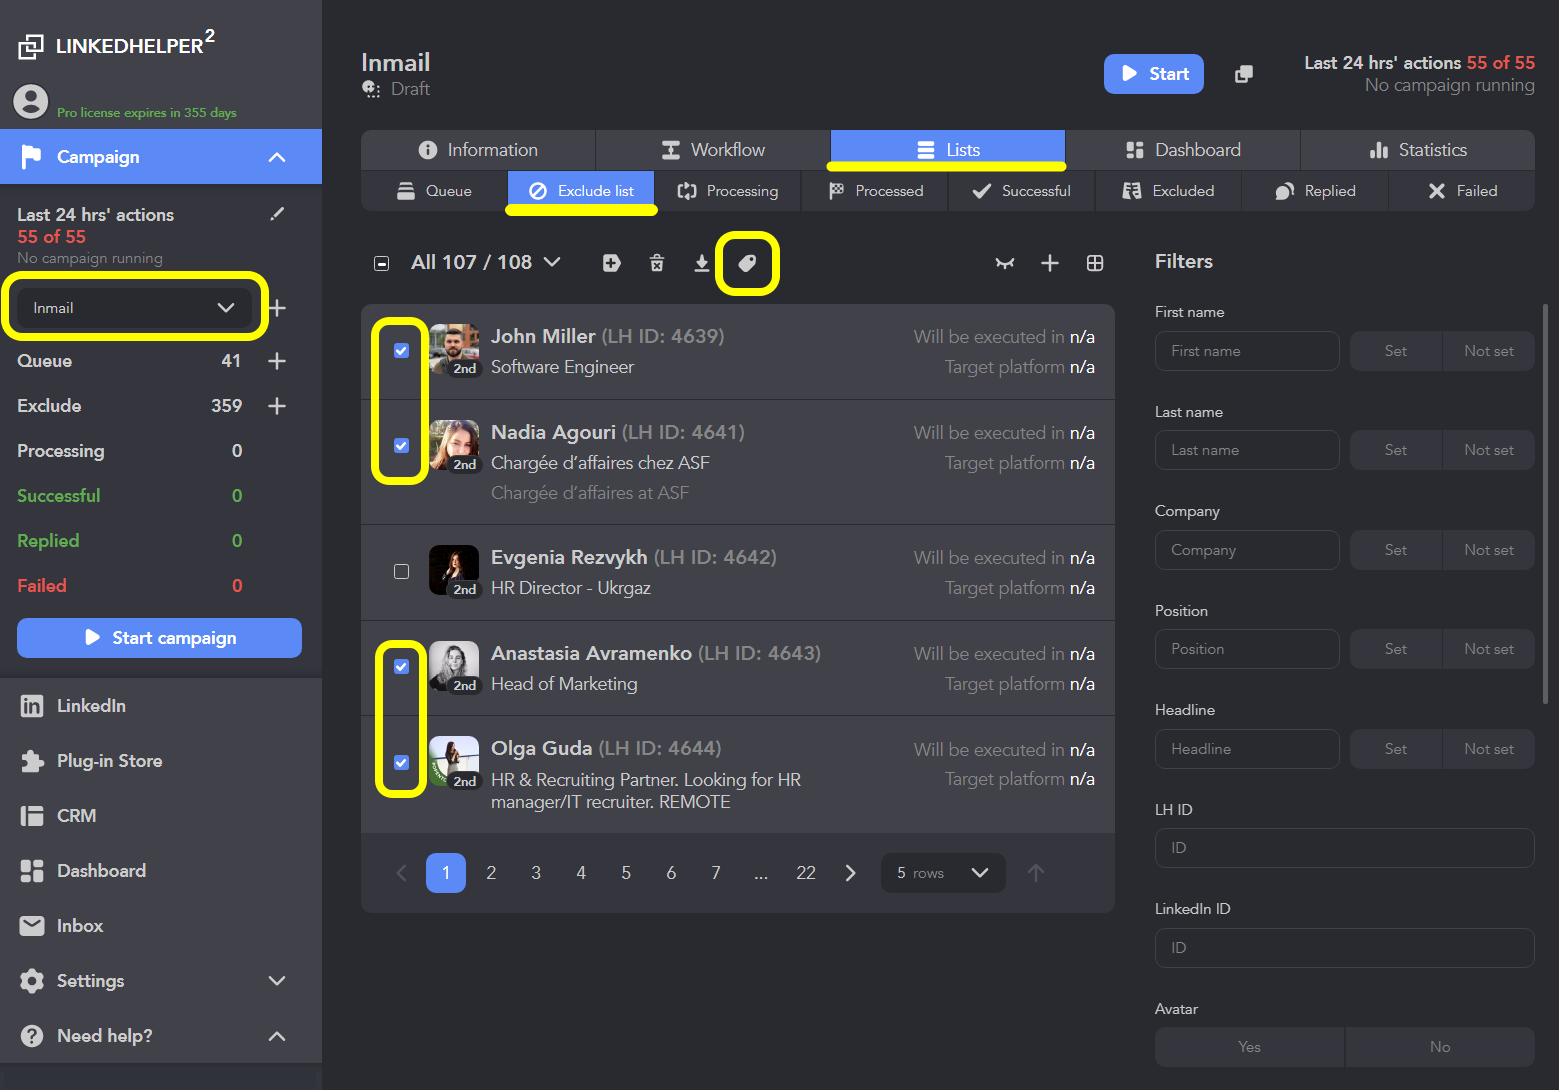The height and width of the screenshot is (1090, 1559).
Task: Click the plus icon on Exclude row
Action: click(277, 406)
